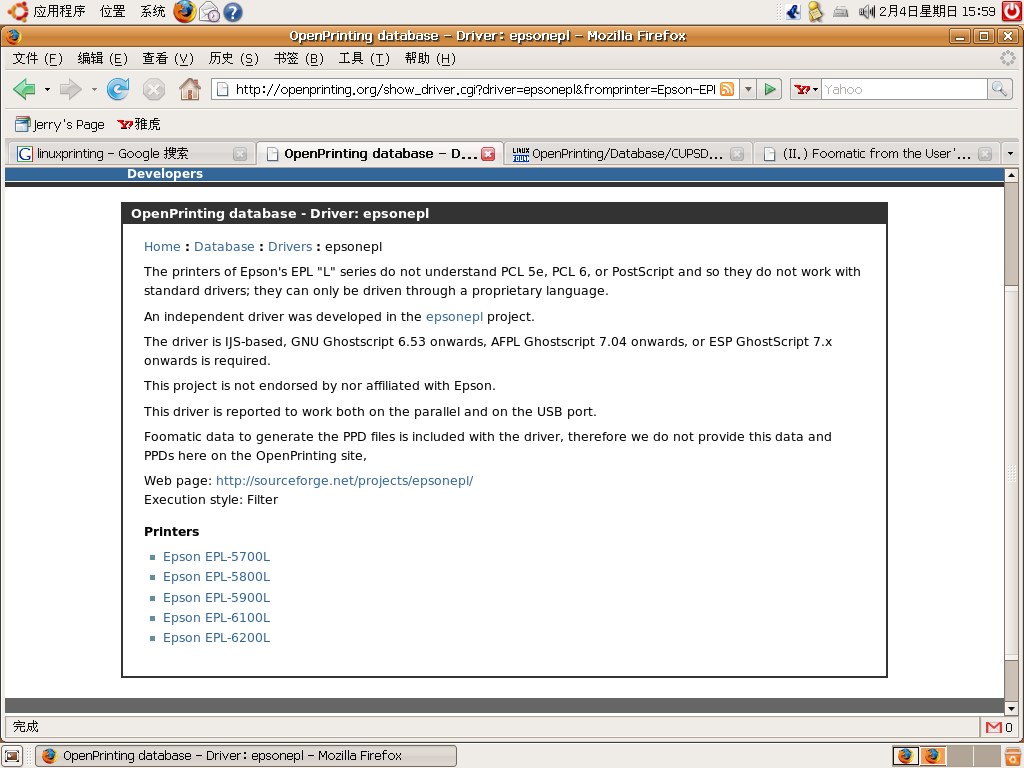1024x768 pixels.
Task: Open the list-all-tabs dropdown
Action: (x=1010, y=153)
